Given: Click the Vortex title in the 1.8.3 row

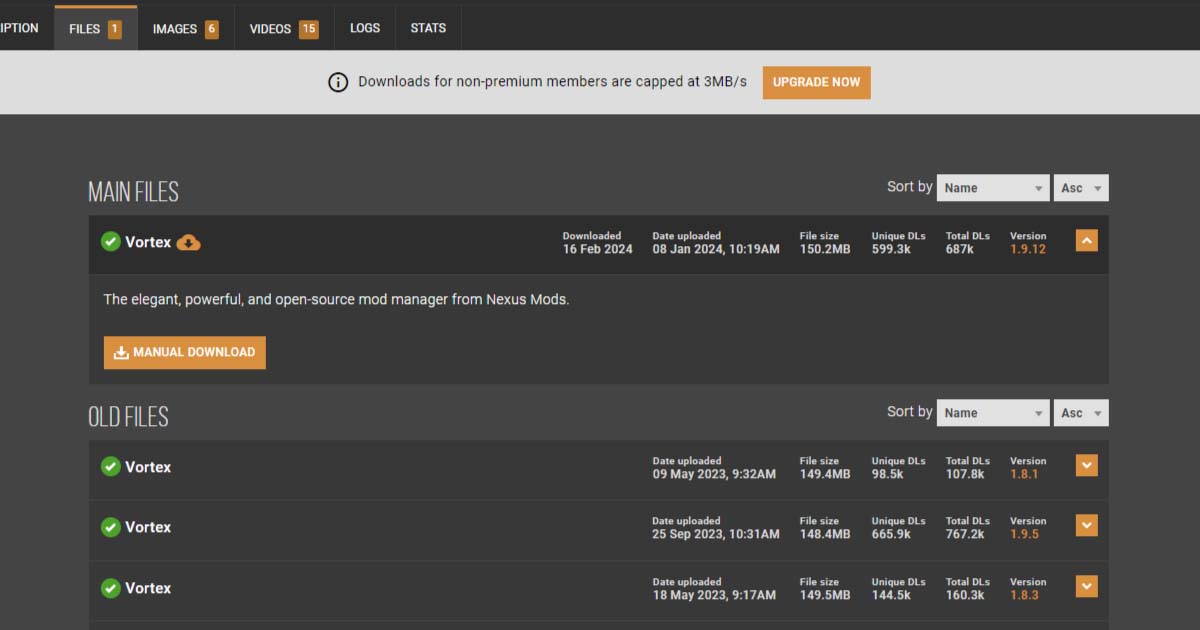Looking at the screenshot, I should [x=148, y=588].
